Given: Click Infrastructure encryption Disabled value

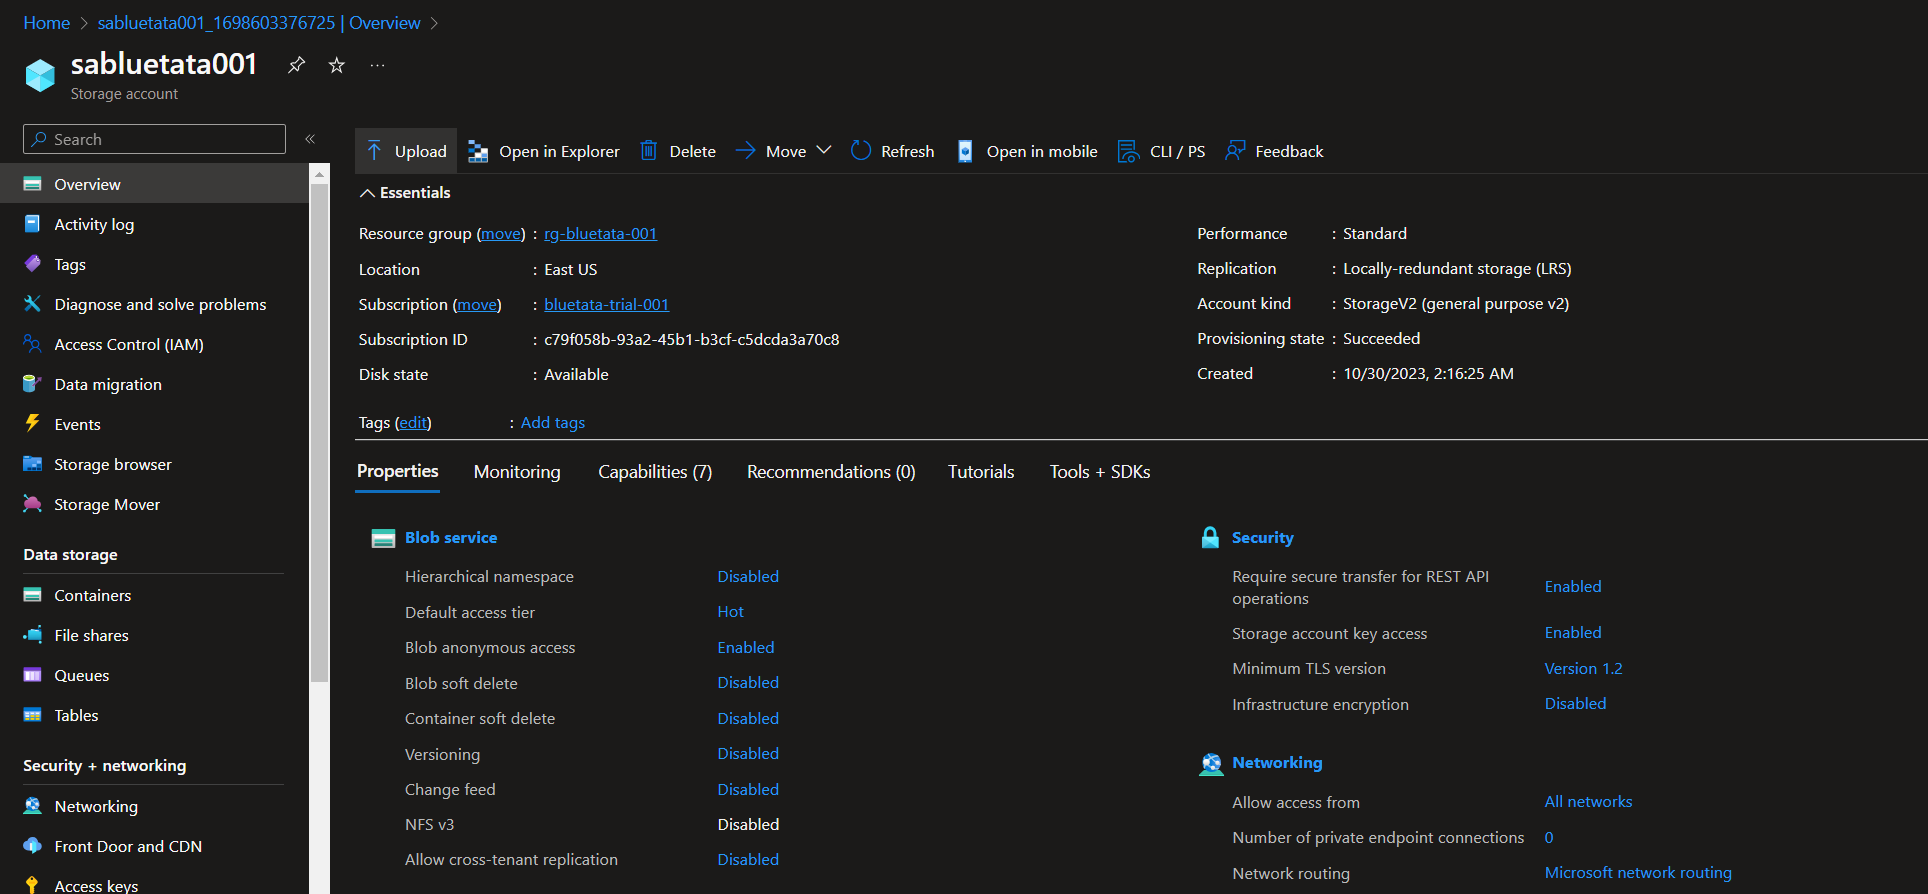Looking at the screenshot, I should point(1575,704).
